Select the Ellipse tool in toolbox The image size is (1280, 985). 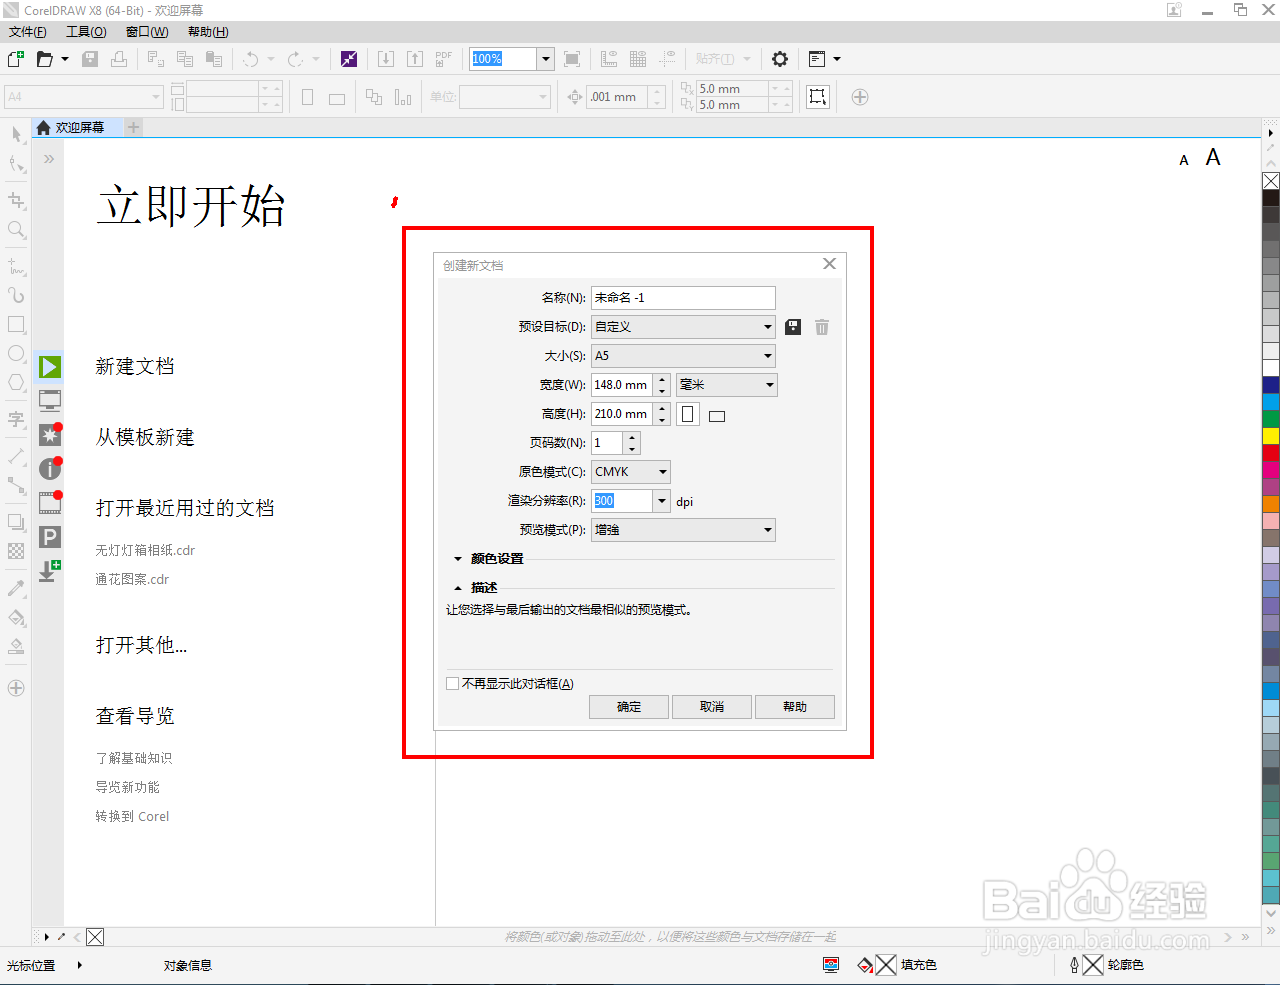16,354
